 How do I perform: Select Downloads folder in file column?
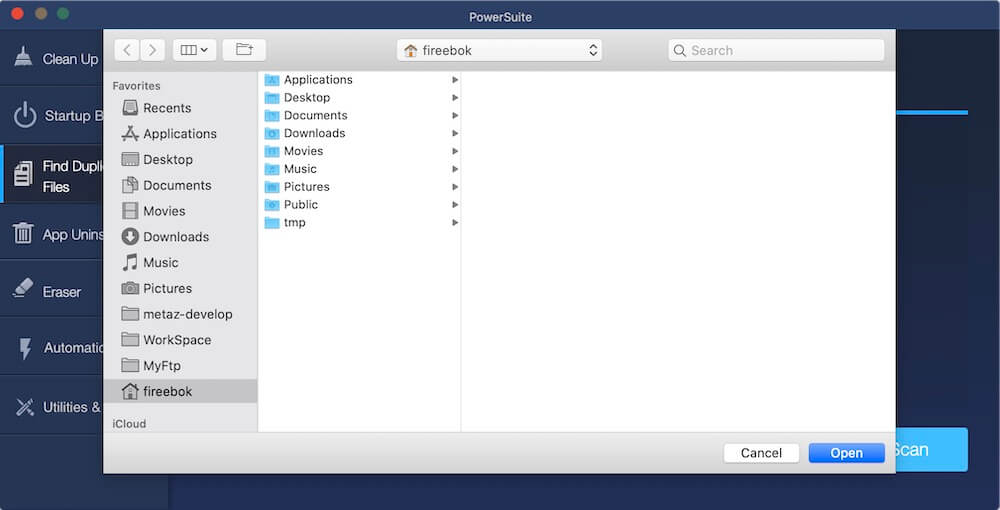[x=360, y=133]
